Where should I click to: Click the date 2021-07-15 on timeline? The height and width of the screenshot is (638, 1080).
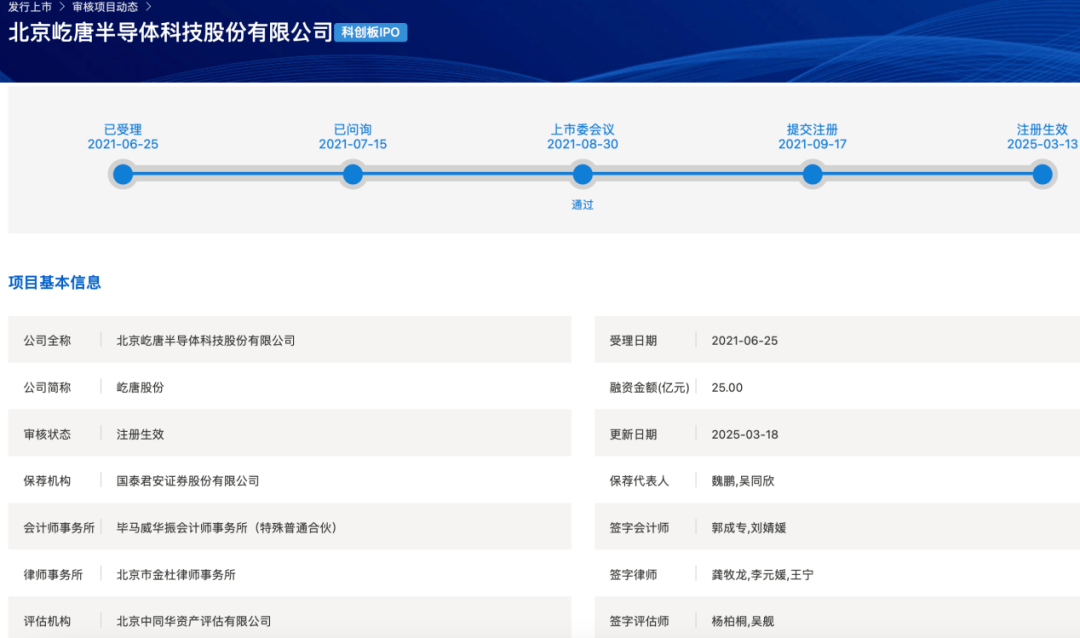pyautogui.click(x=353, y=144)
